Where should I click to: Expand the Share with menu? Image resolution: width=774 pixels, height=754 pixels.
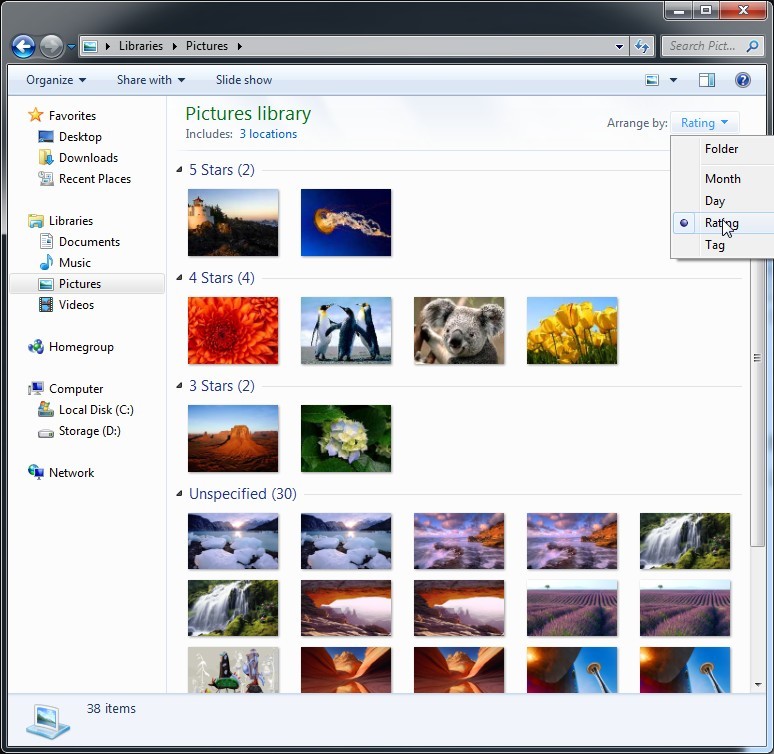[x=151, y=80]
